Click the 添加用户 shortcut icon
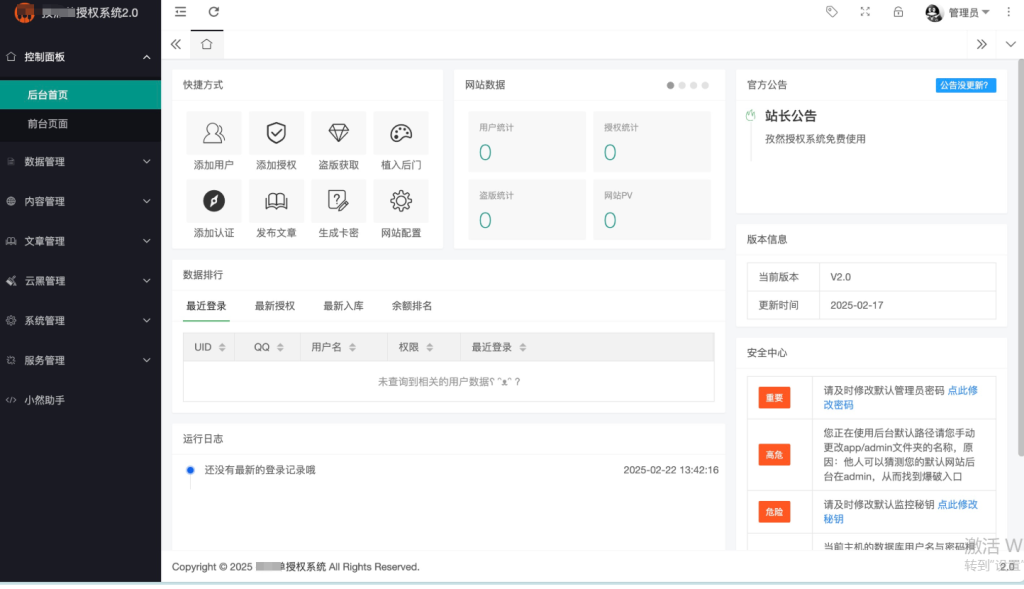The image size is (1024, 589). (x=214, y=133)
